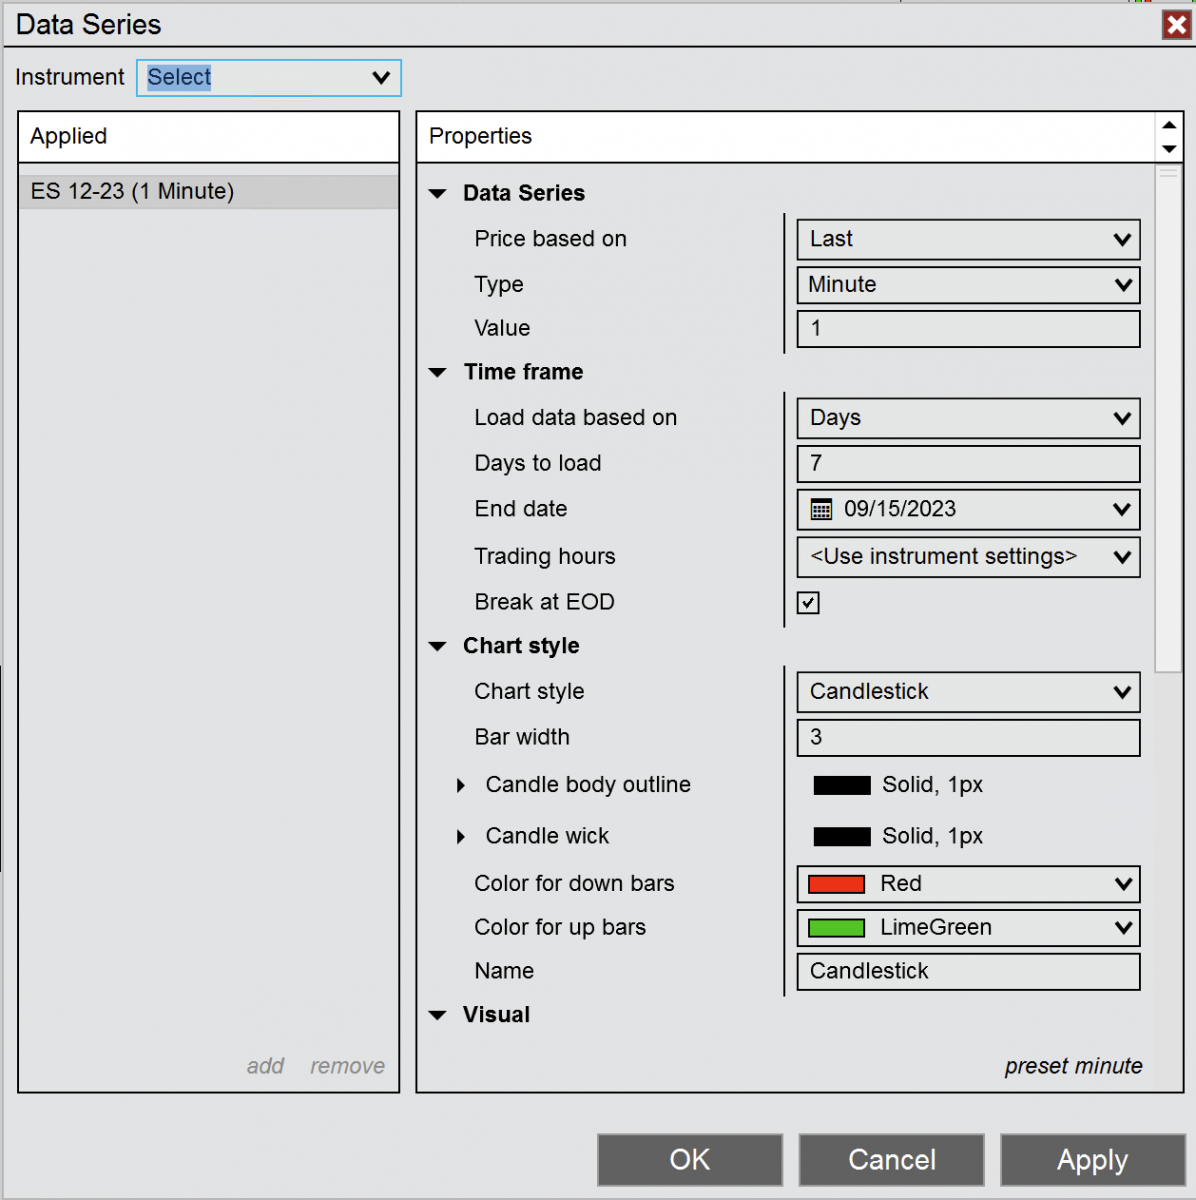The height and width of the screenshot is (1200, 1196).
Task: Open the Color for down bars dropdown
Action: pos(968,884)
